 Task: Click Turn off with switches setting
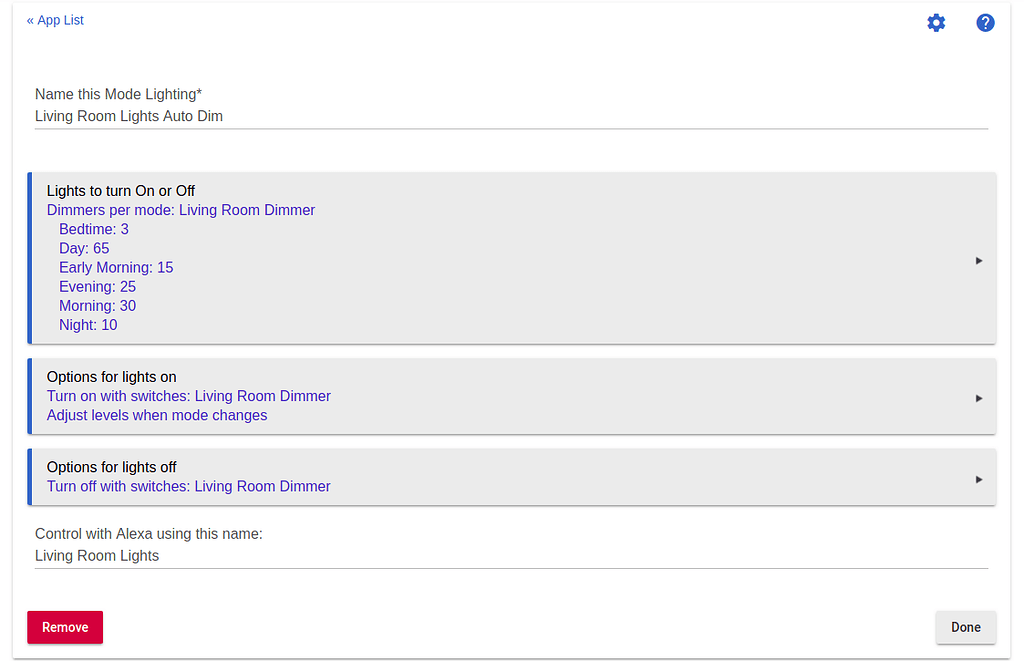[188, 486]
